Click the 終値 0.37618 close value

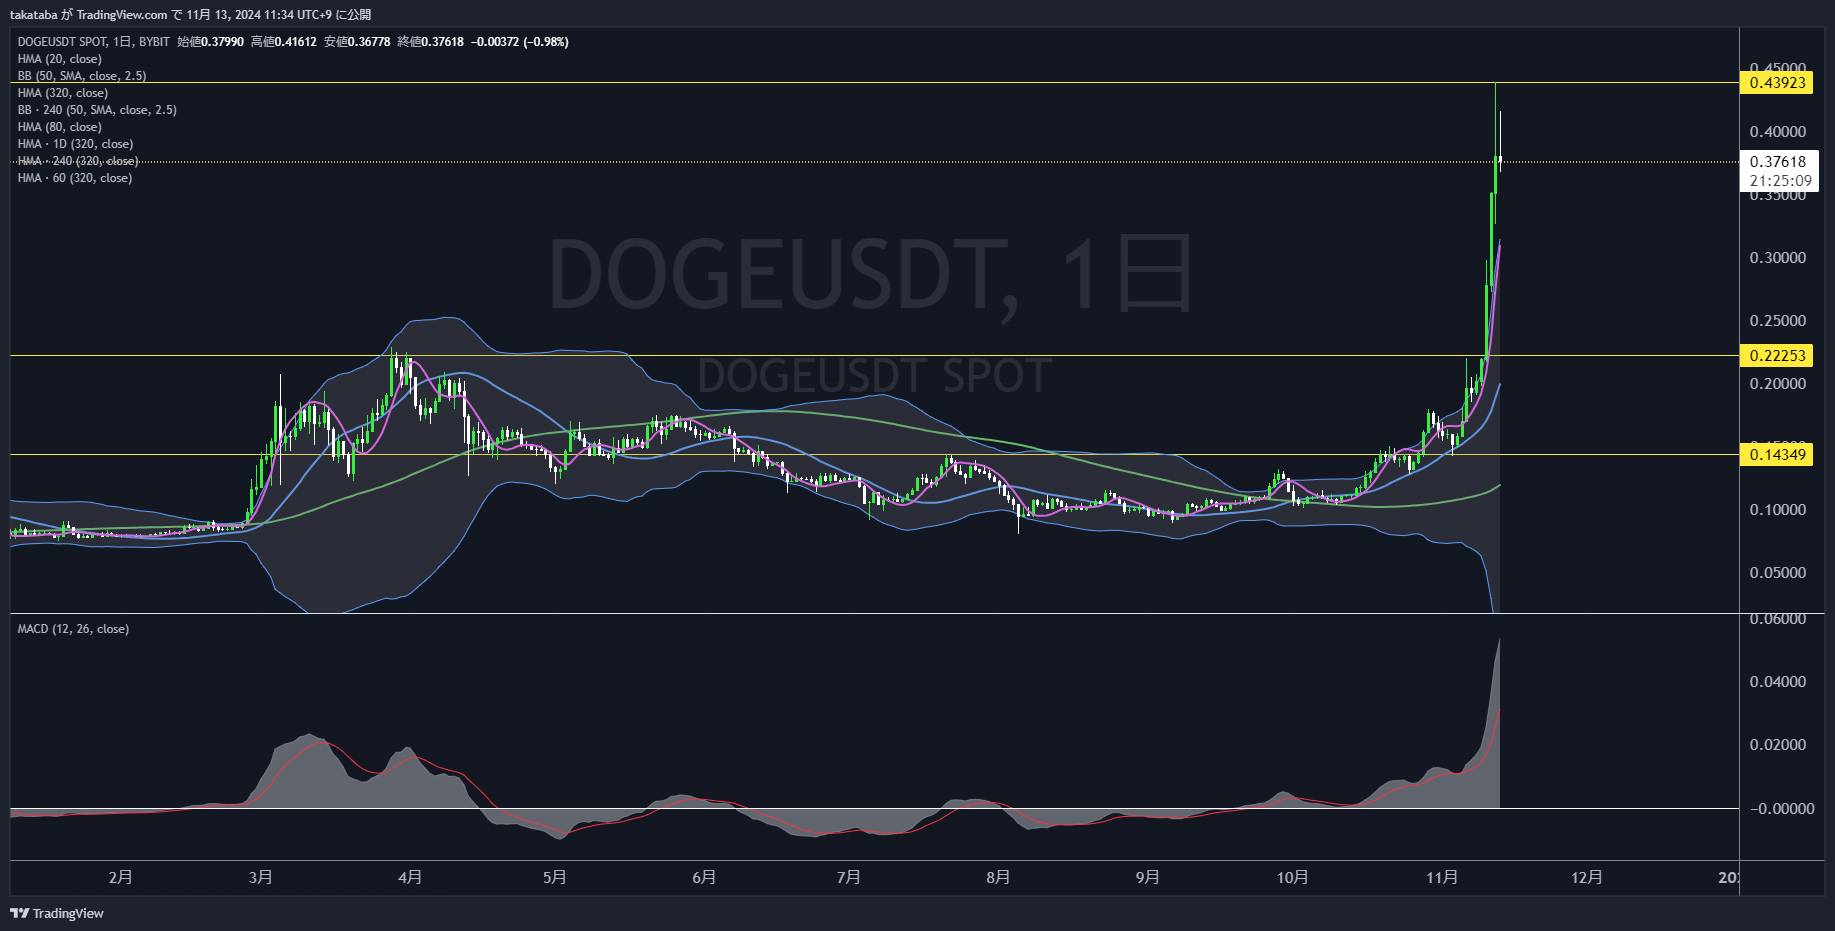[430, 42]
